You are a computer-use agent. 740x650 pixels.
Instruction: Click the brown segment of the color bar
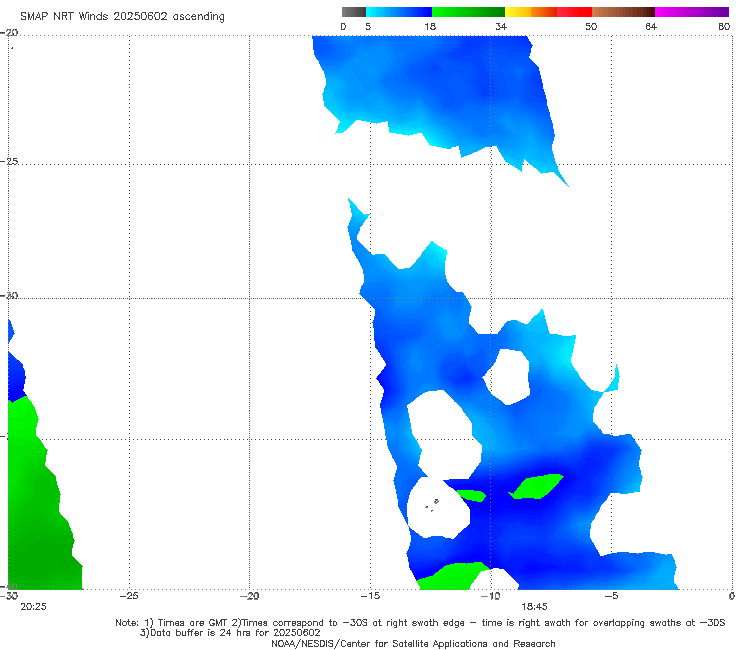[x=623, y=12]
